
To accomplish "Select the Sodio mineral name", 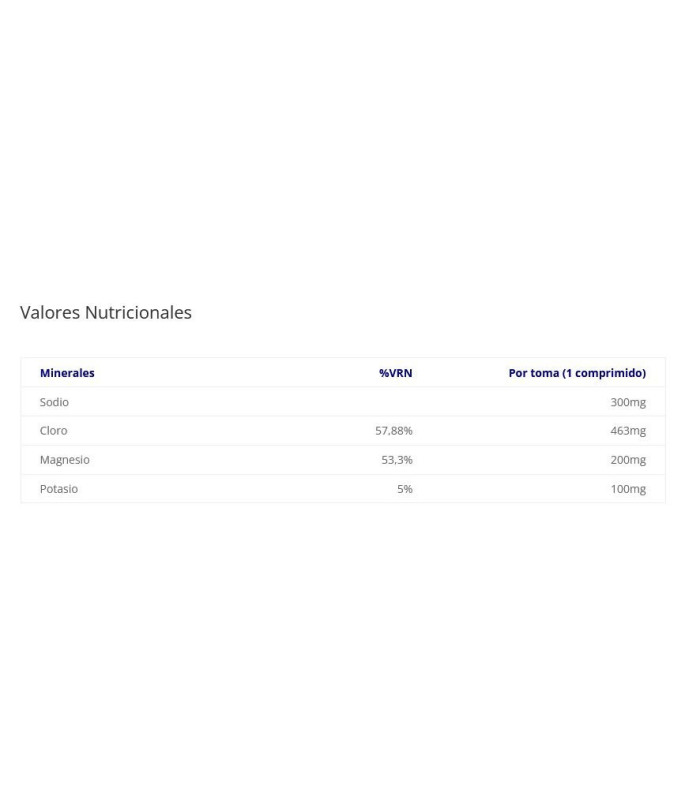I will point(54,402).
